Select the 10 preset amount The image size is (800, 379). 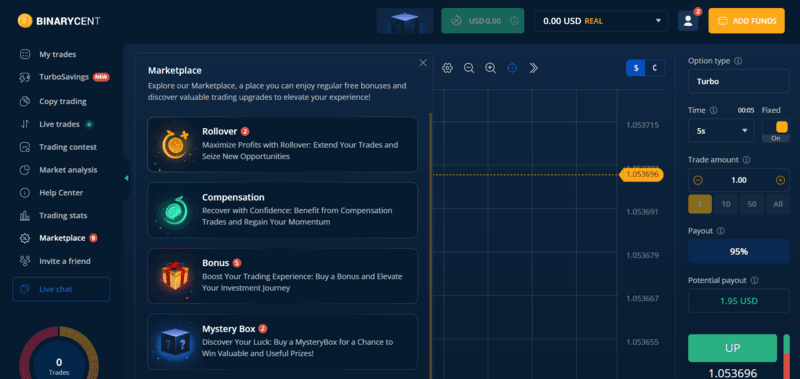click(726, 204)
